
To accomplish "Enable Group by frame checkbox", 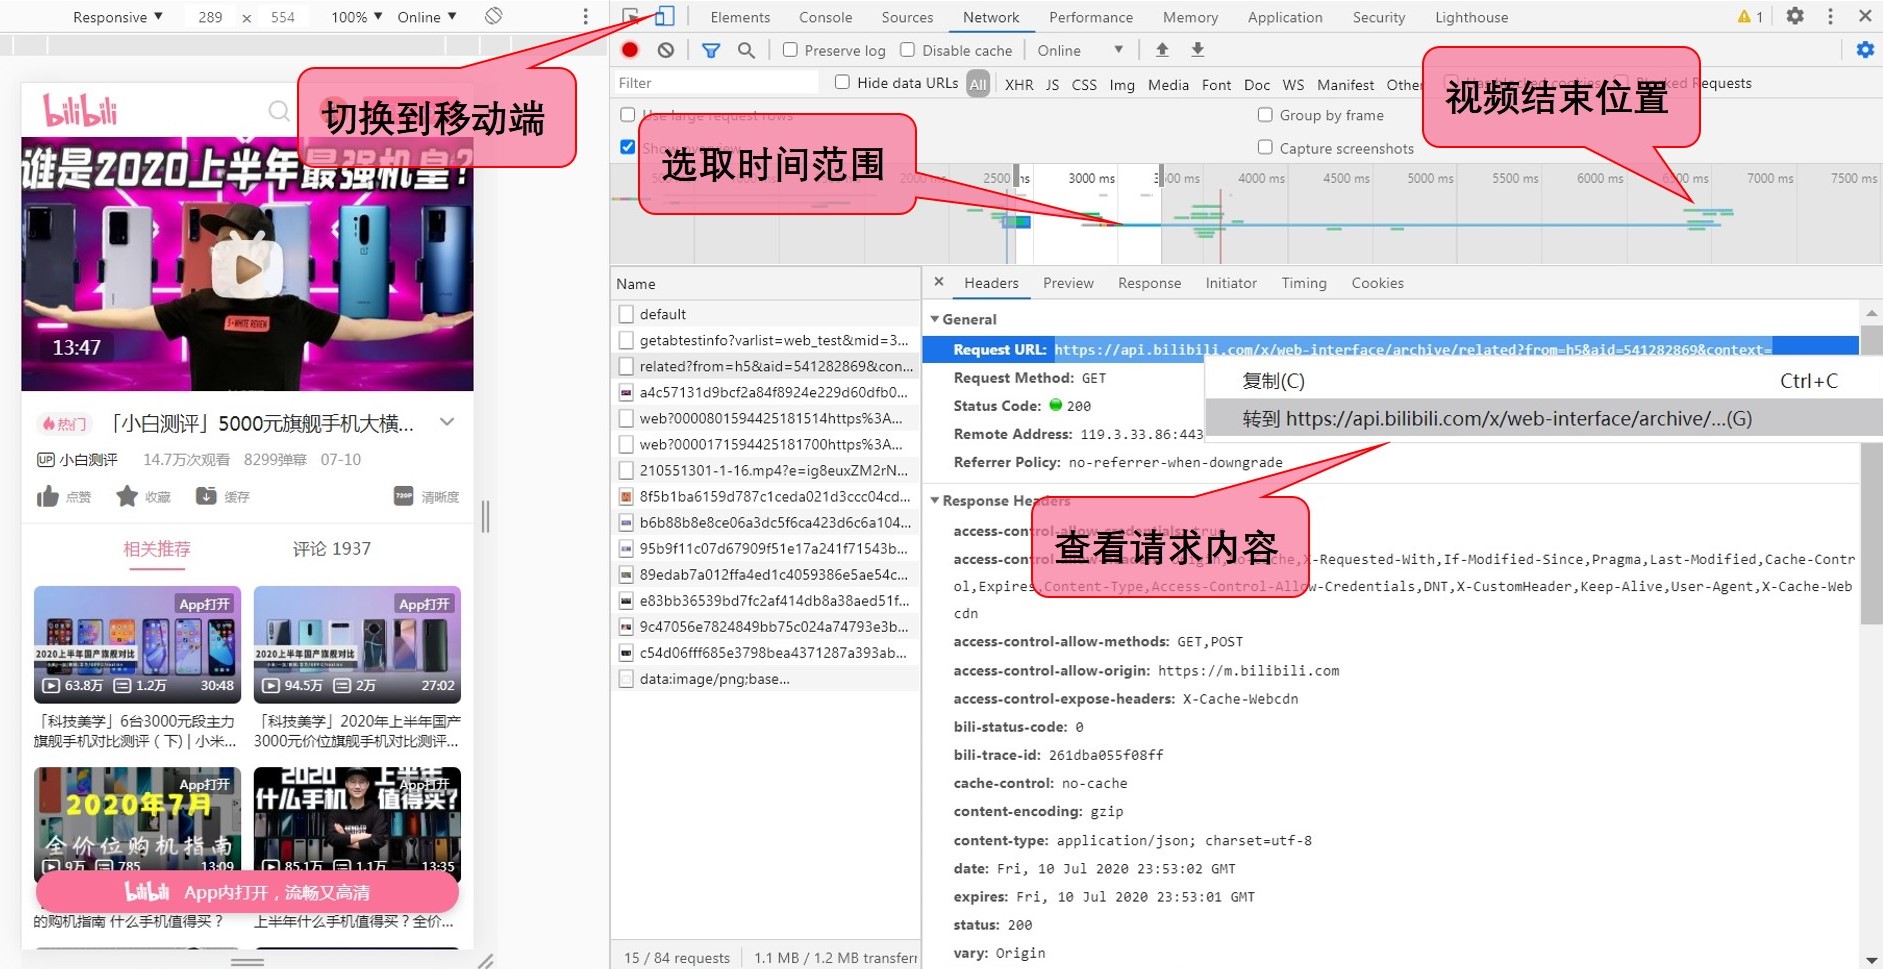I will (x=1265, y=115).
